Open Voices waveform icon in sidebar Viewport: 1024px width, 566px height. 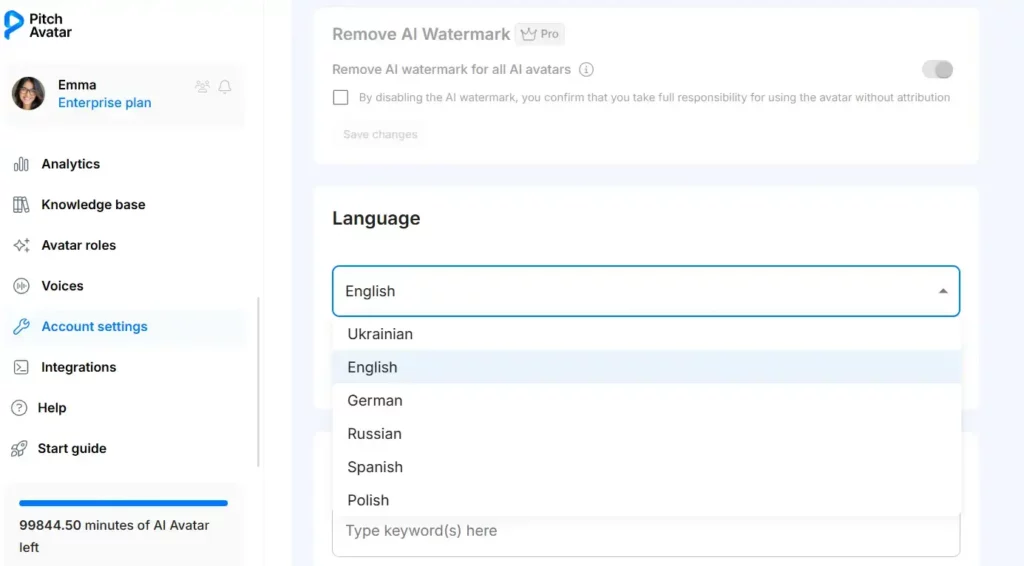pyautogui.click(x=21, y=286)
